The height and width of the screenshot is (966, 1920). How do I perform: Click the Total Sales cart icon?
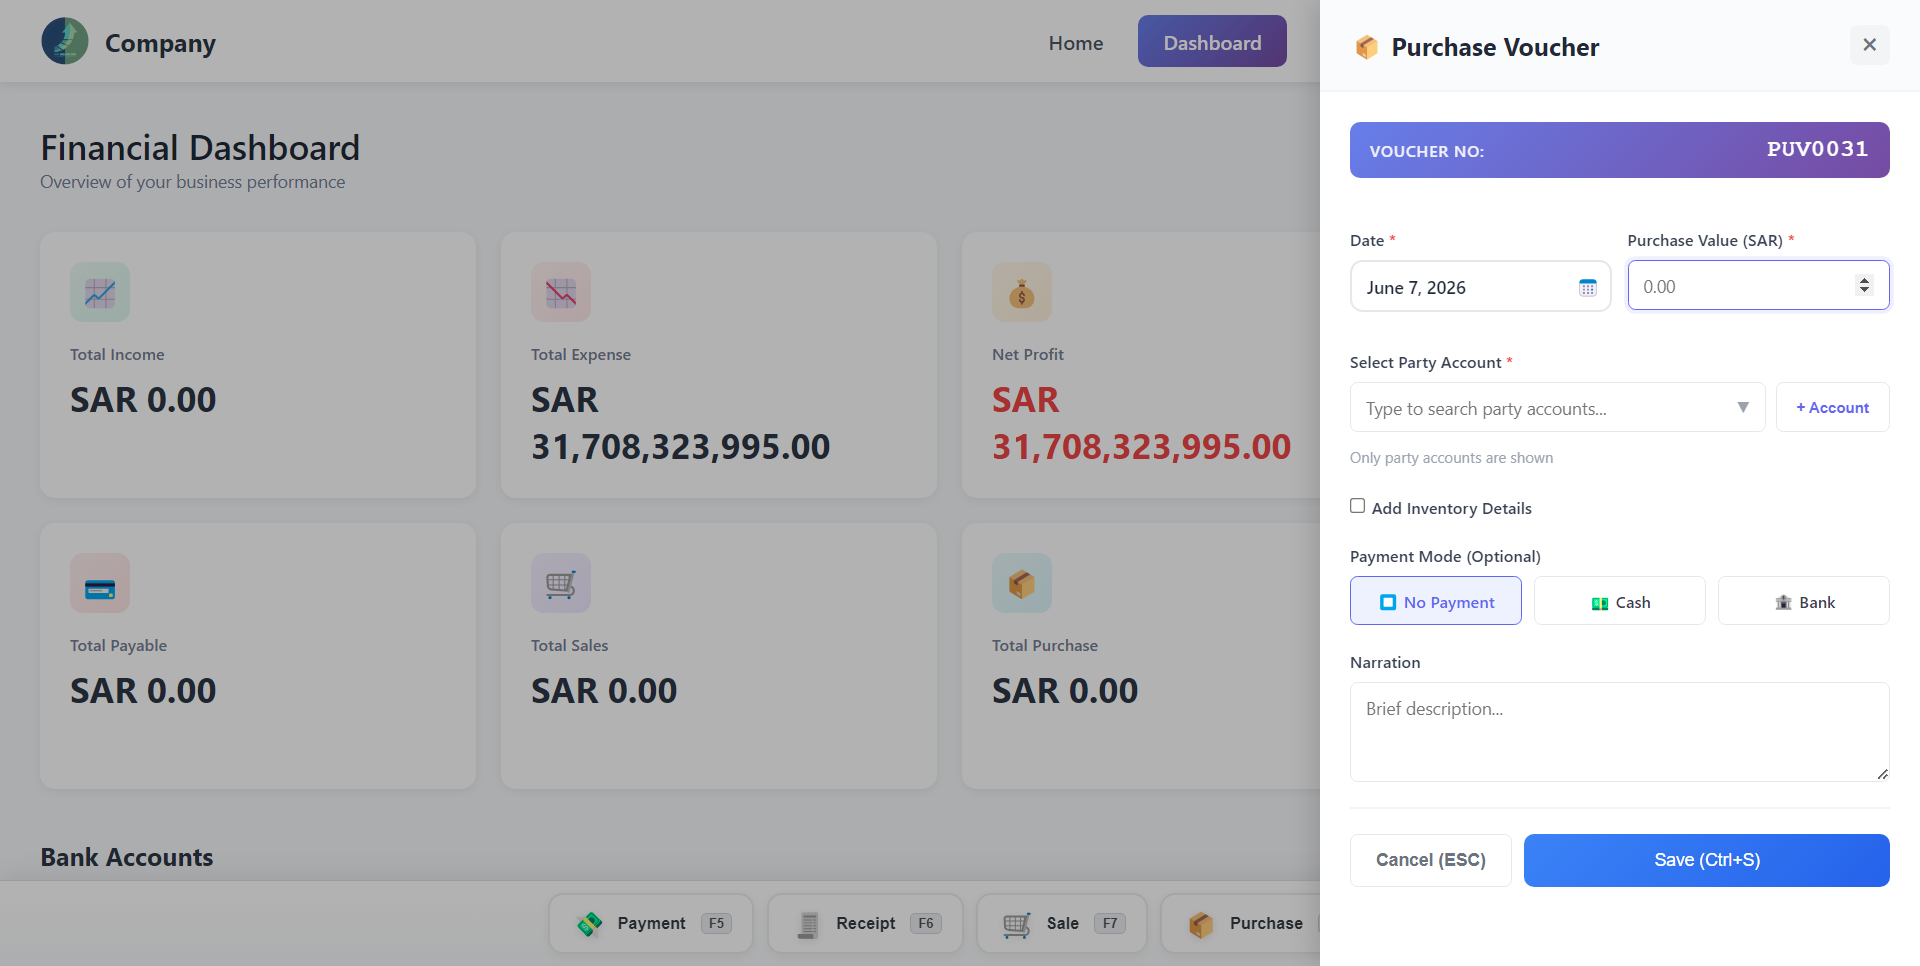[x=561, y=583]
